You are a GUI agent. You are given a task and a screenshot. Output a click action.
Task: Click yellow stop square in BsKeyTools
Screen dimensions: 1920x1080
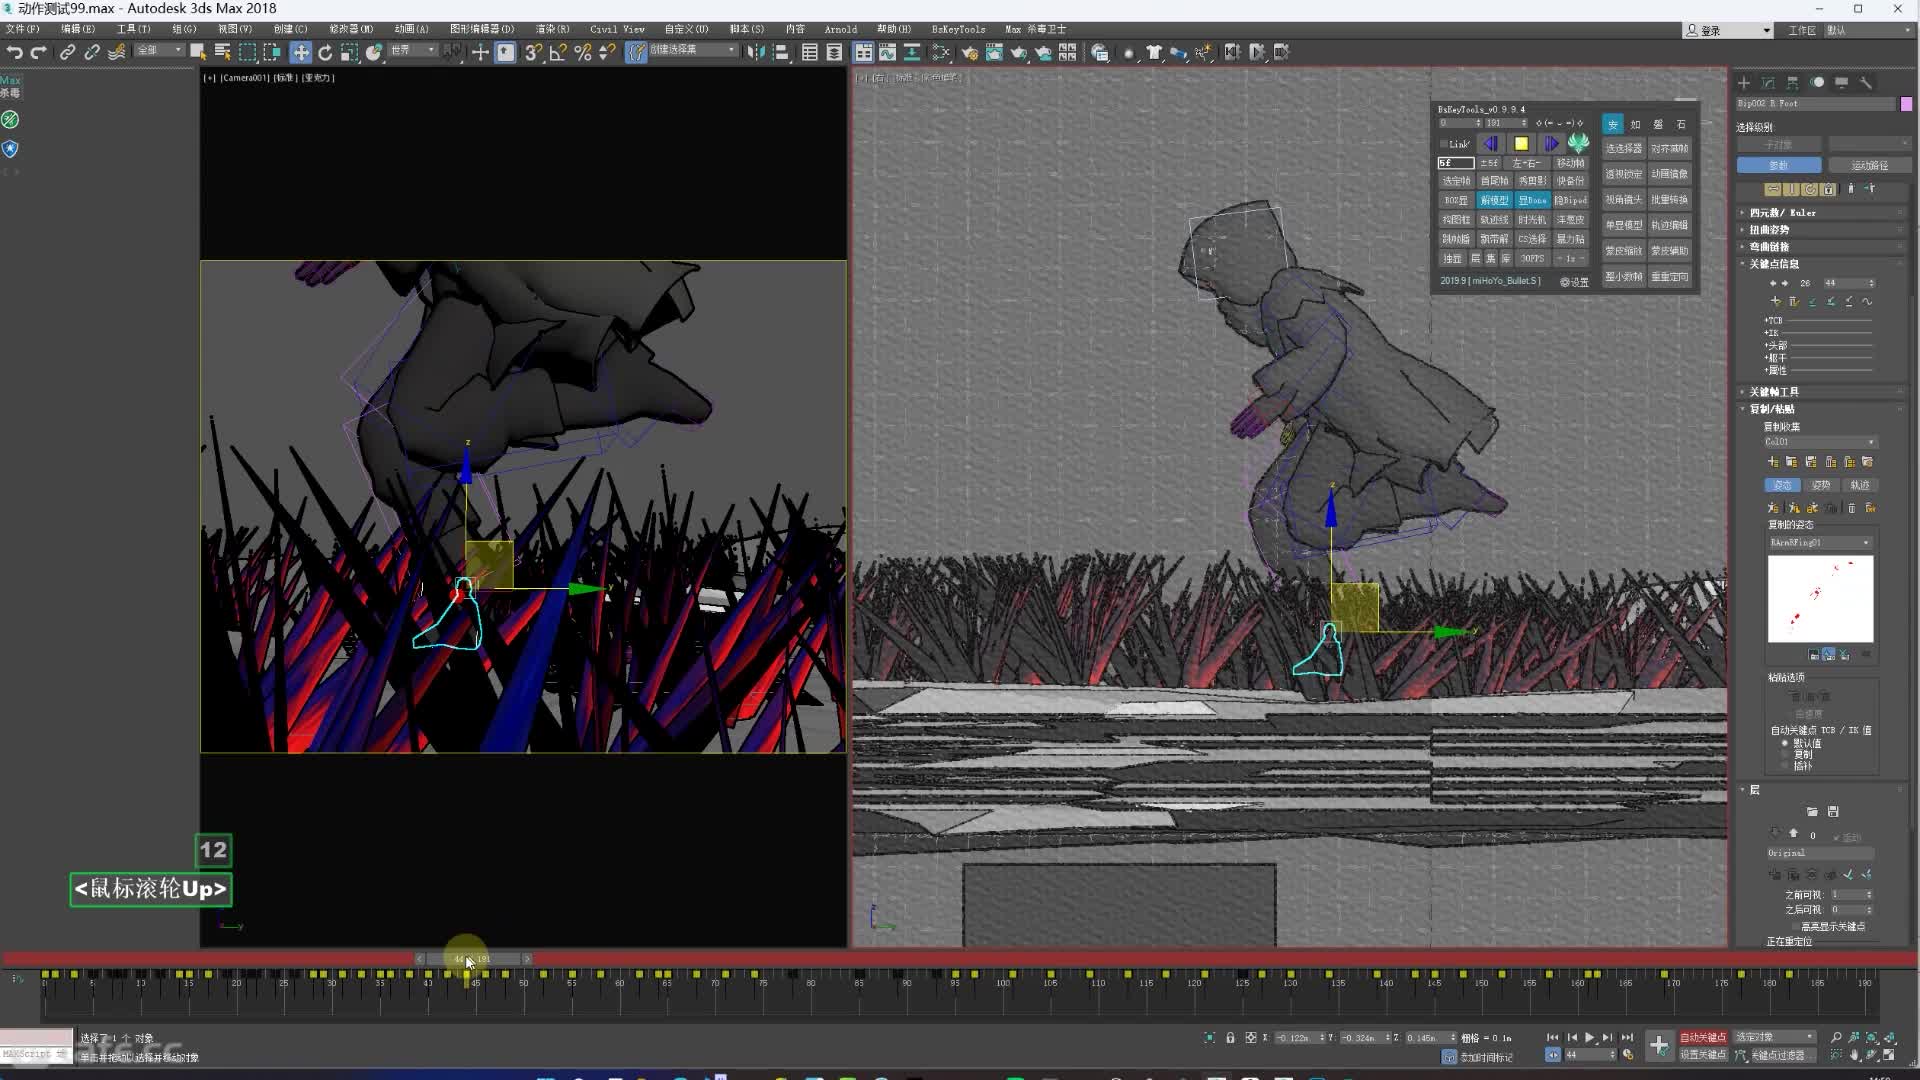click(1521, 144)
